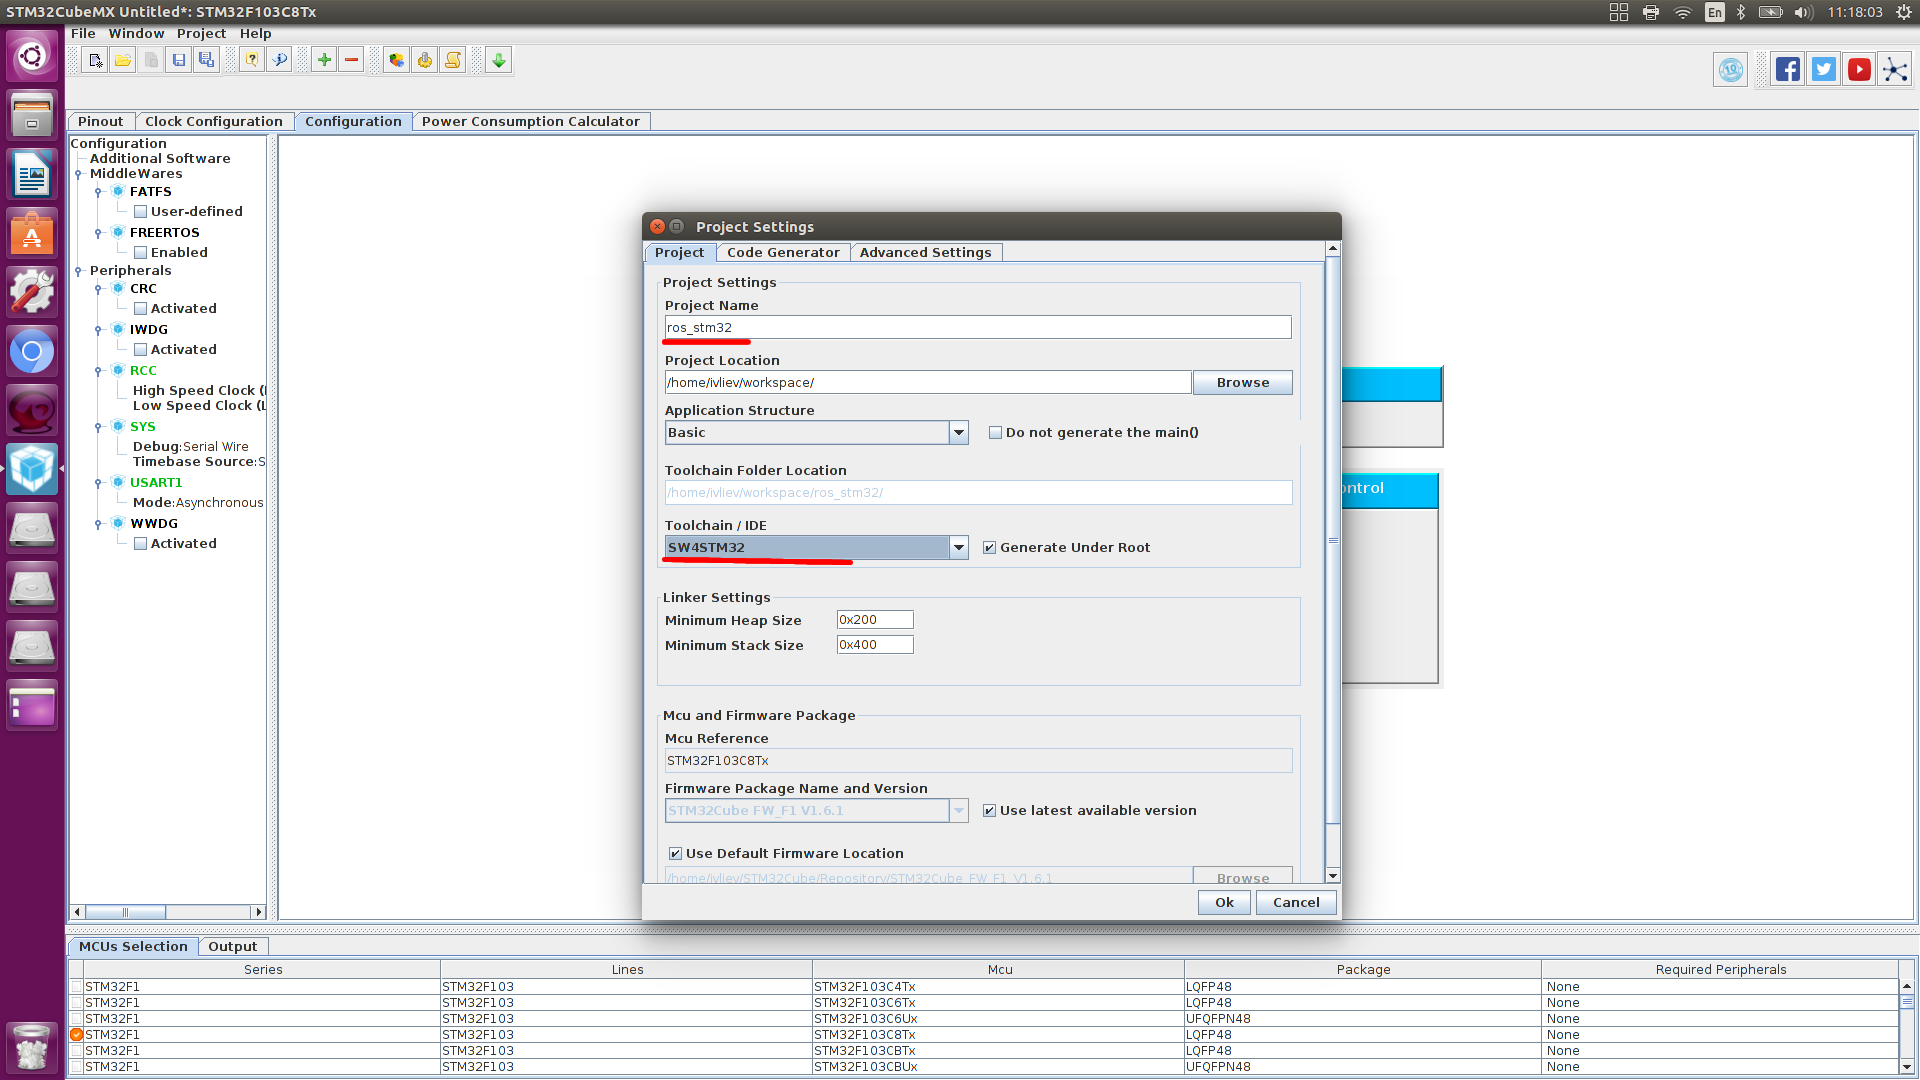Open the Facebook link icon
This screenshot has height=1080, width=1920.
pos(1788,70)
